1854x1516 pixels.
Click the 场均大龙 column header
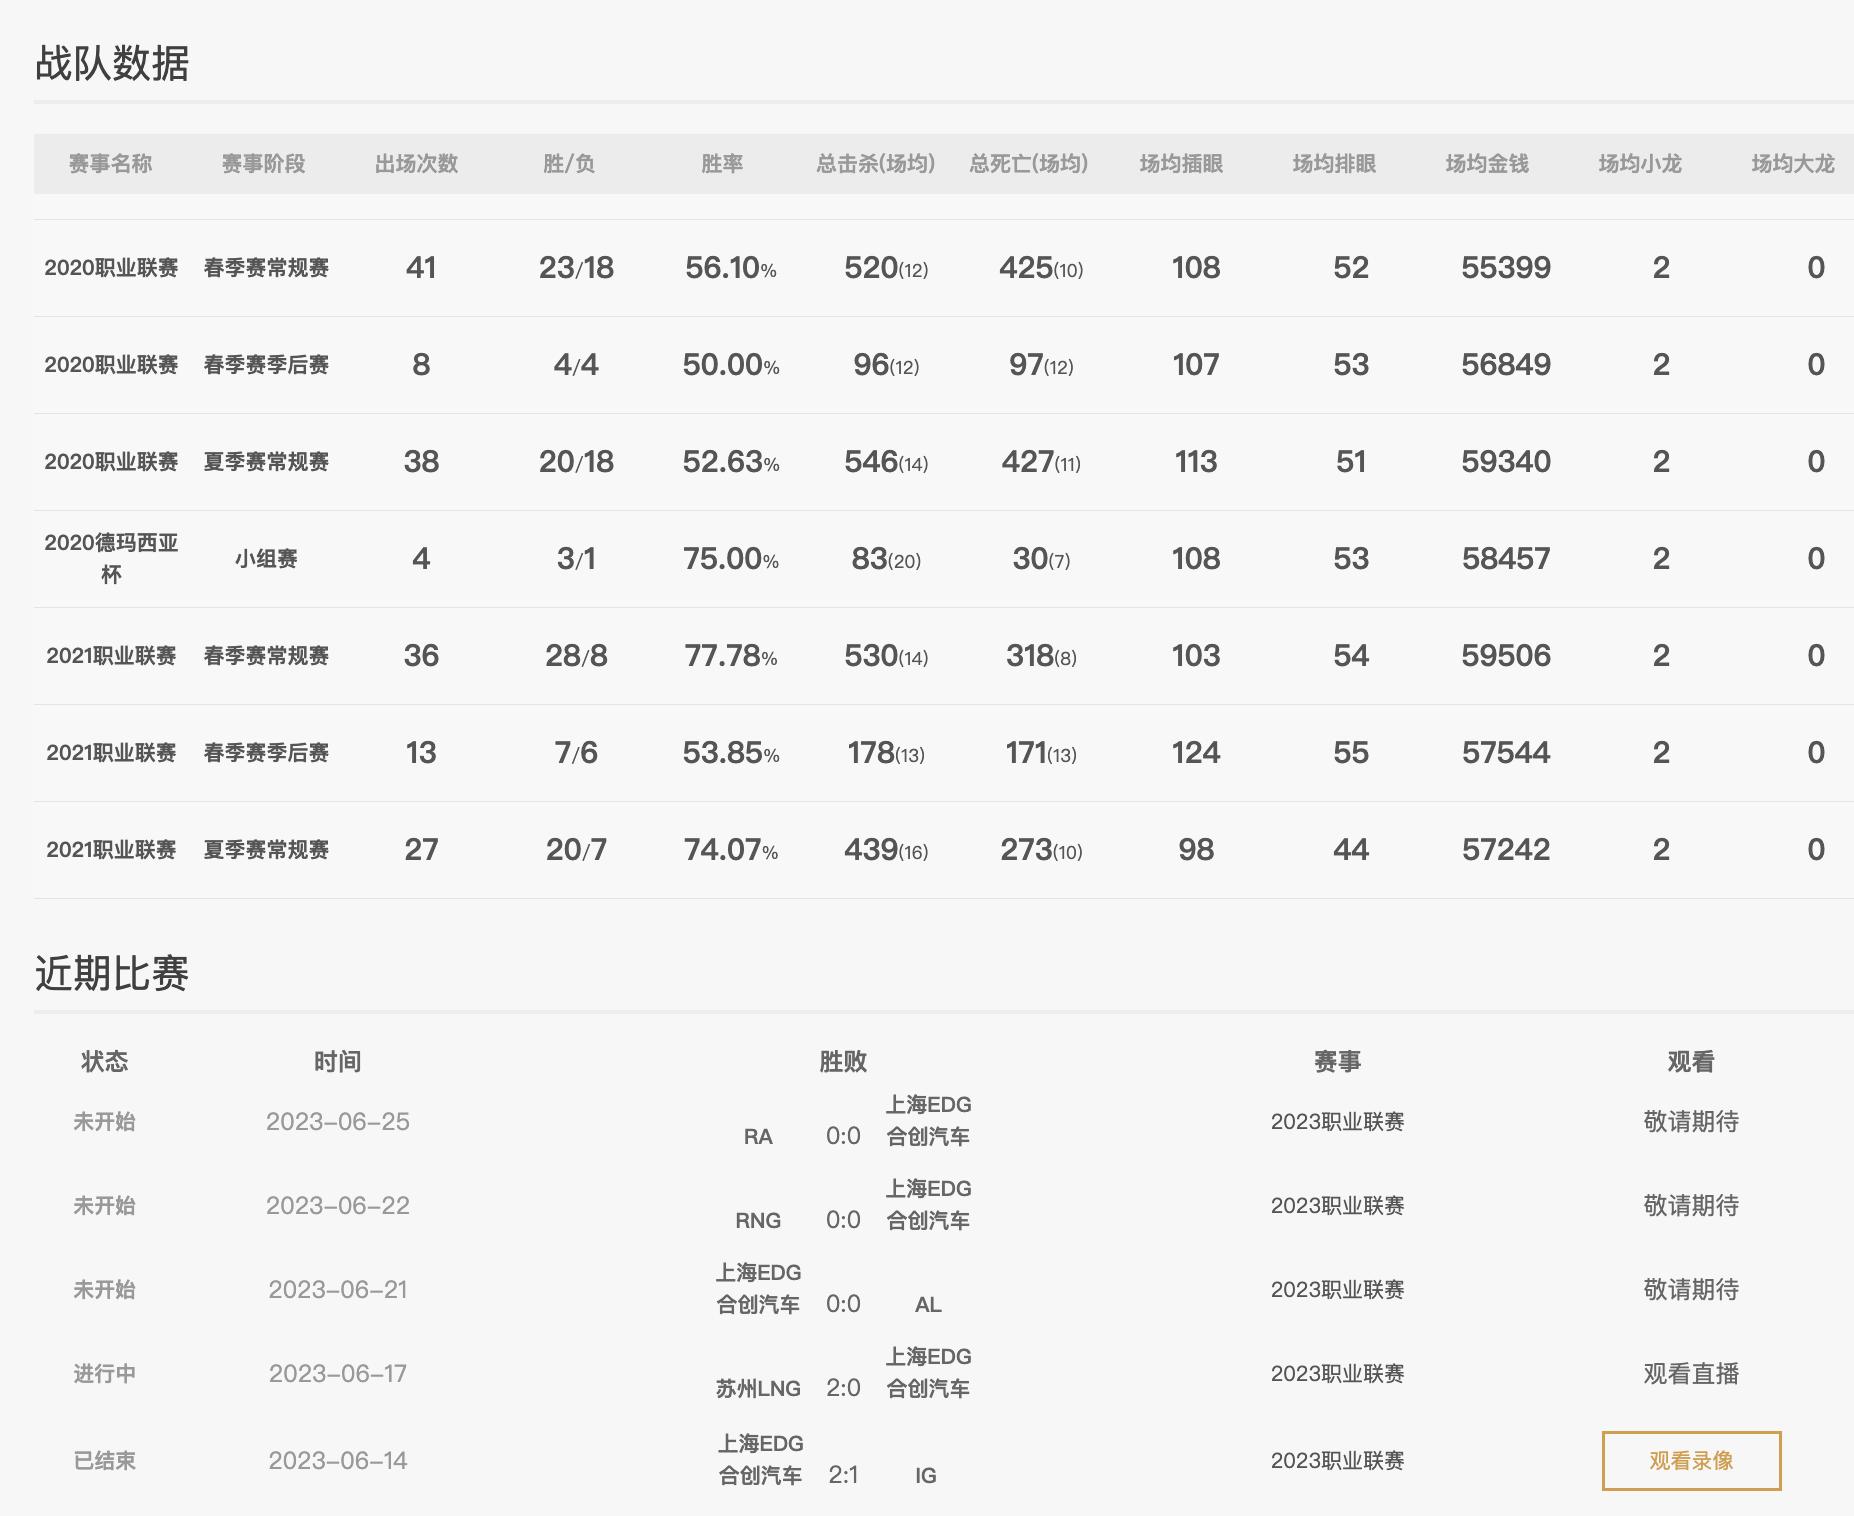pyautogui.click(x=1792, y=164)
